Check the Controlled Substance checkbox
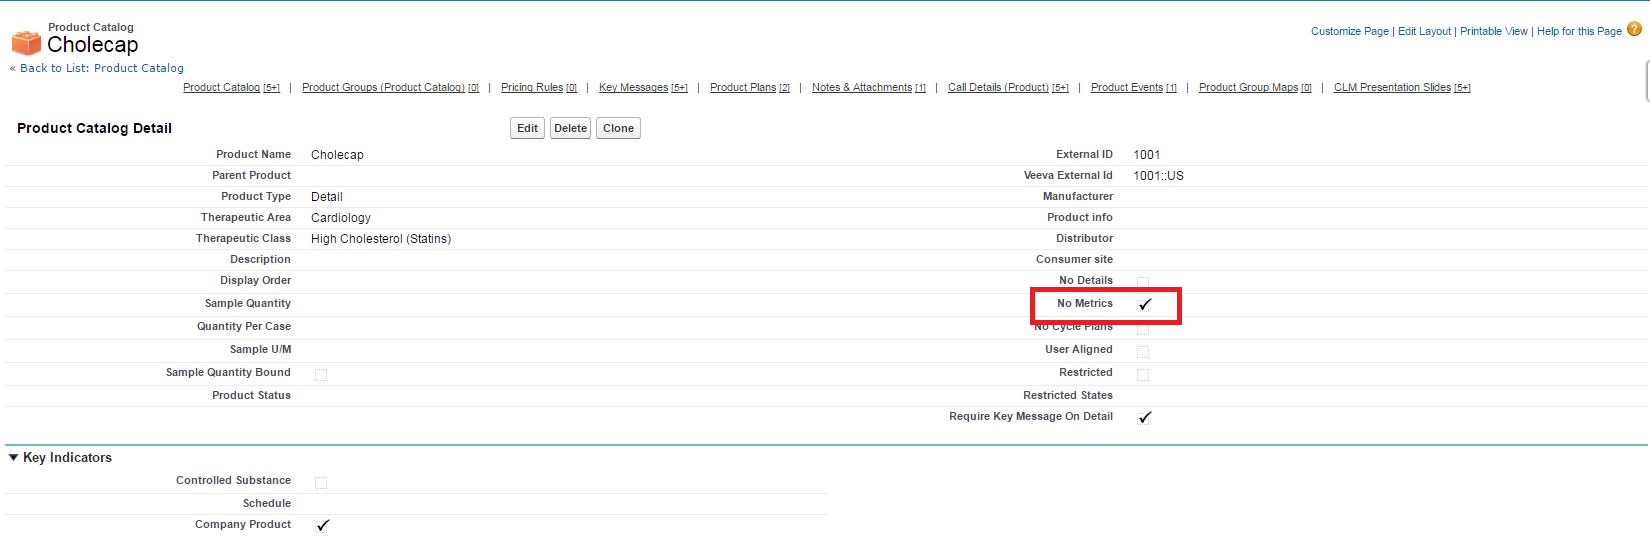 pyautogui.click(x=321, y=482)
